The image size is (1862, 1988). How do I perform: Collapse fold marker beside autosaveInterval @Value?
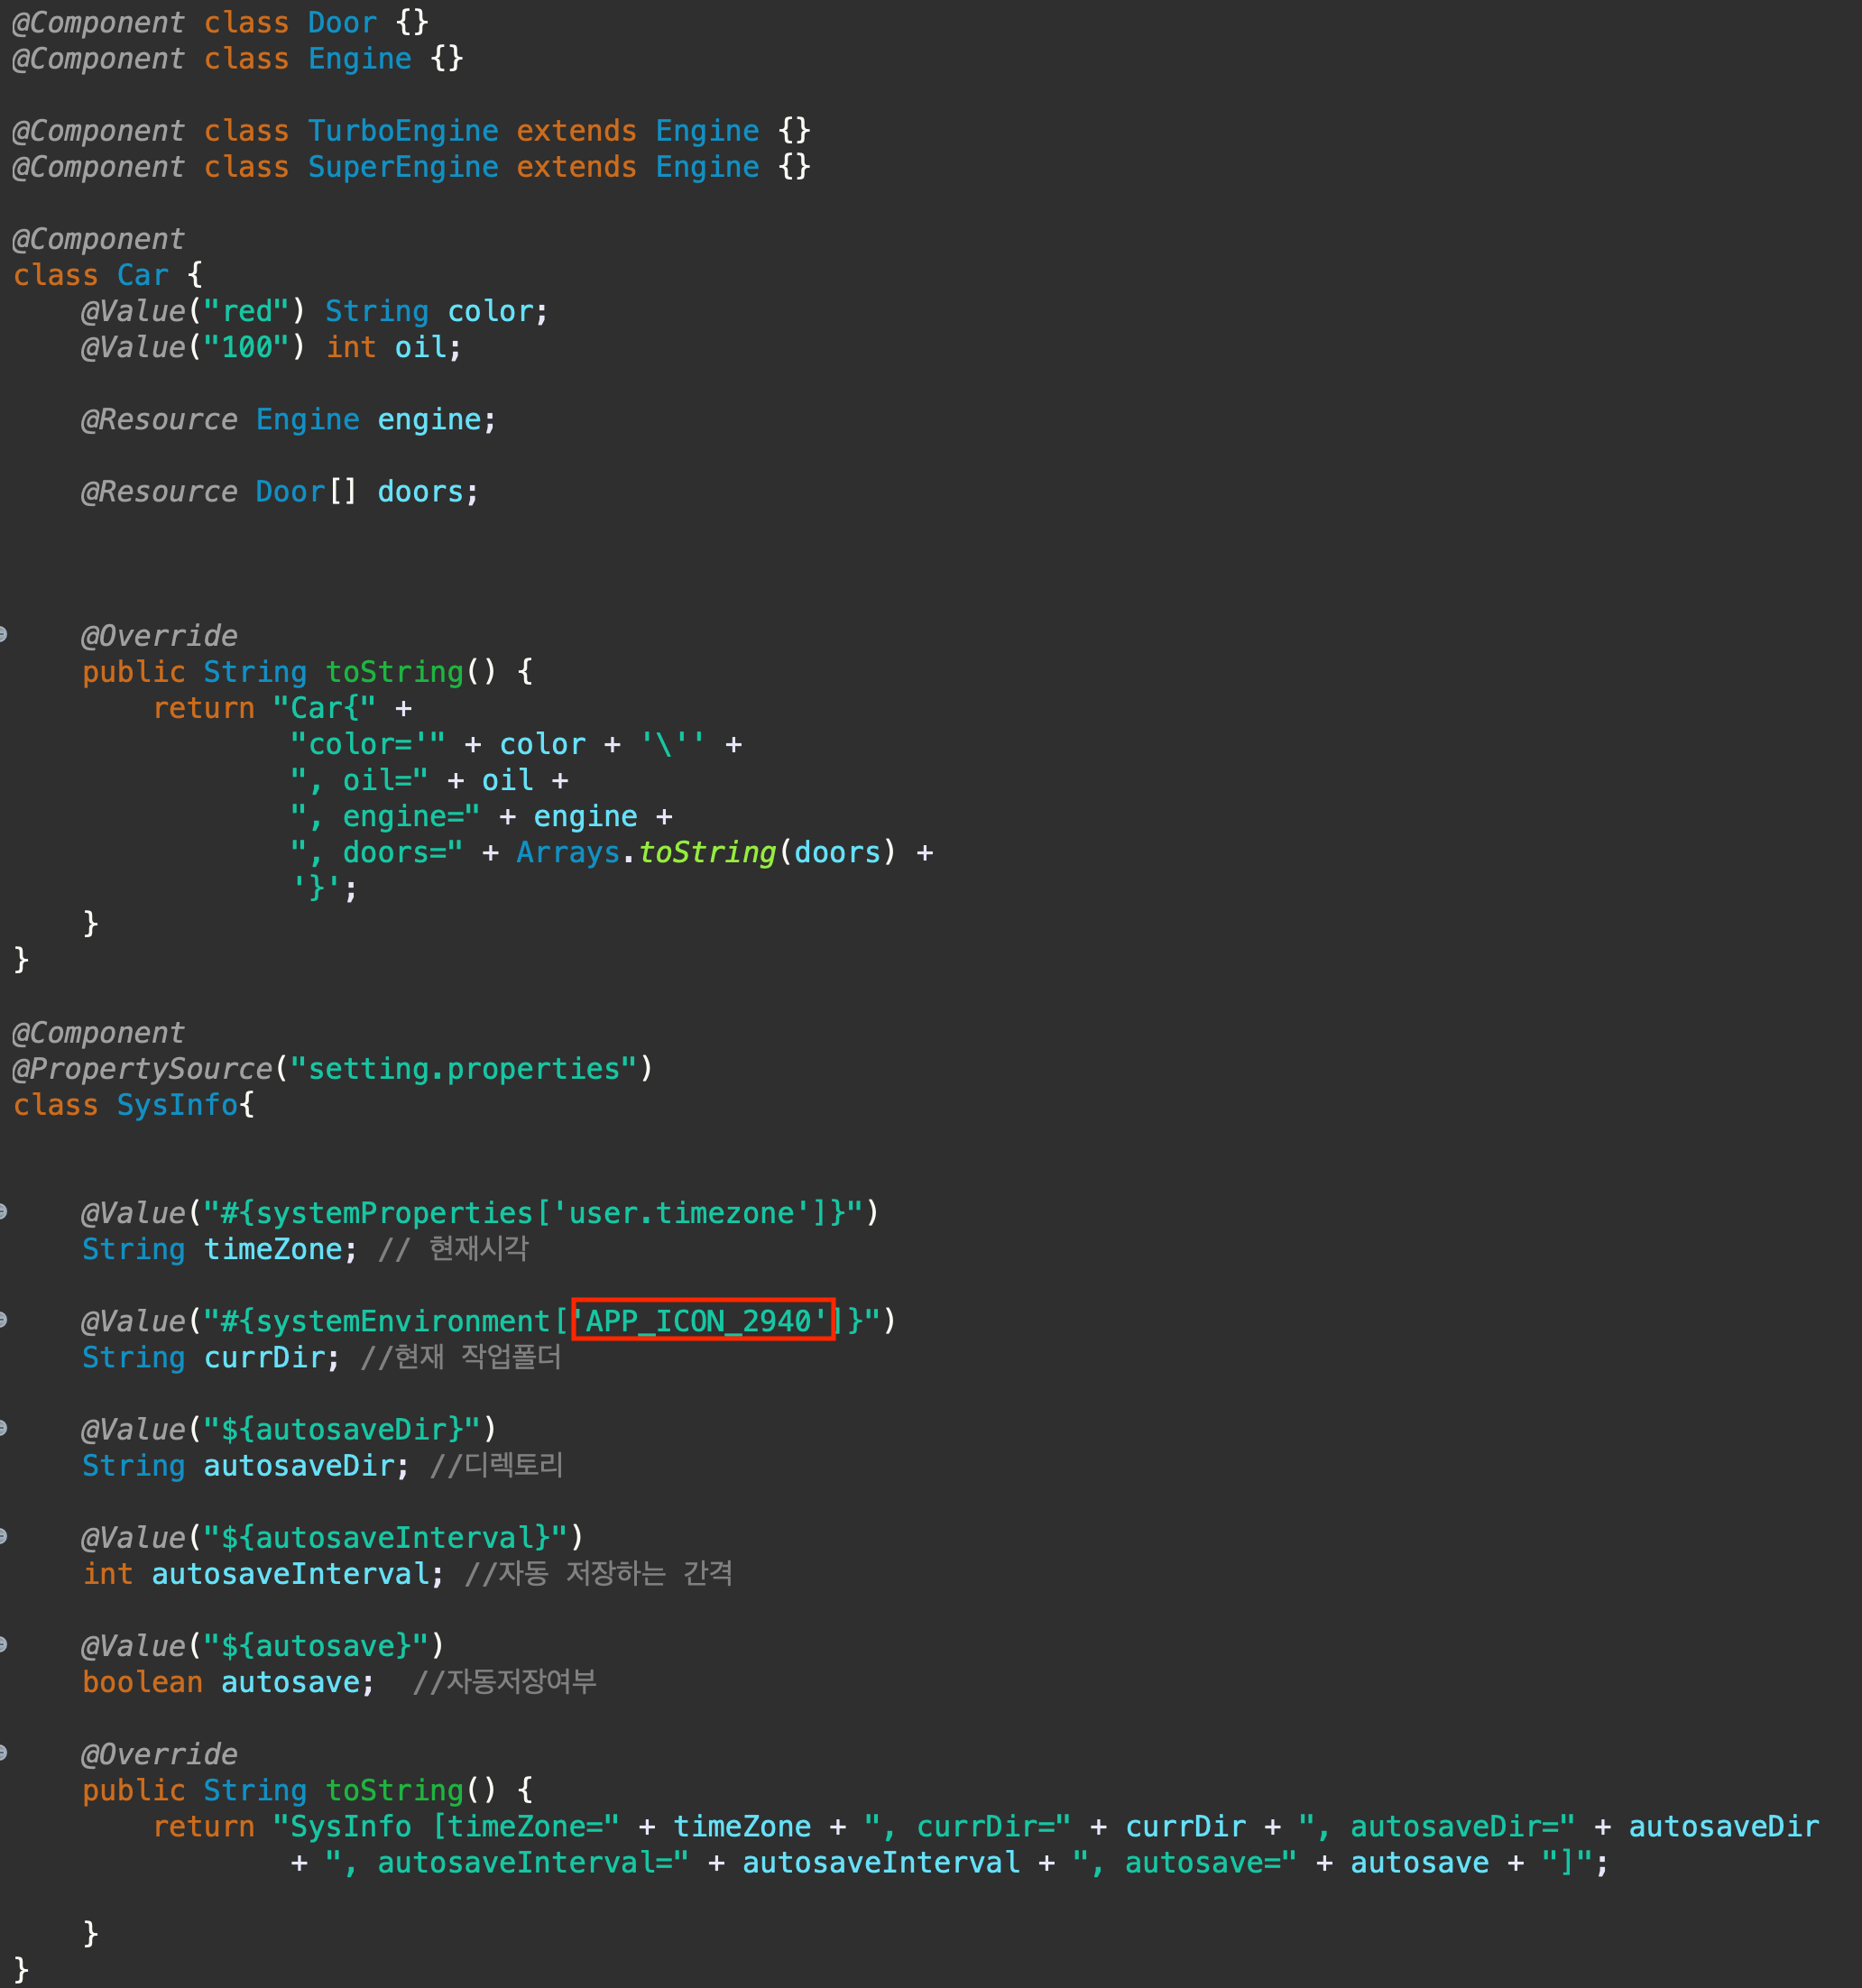click(x=3, y=1536)
